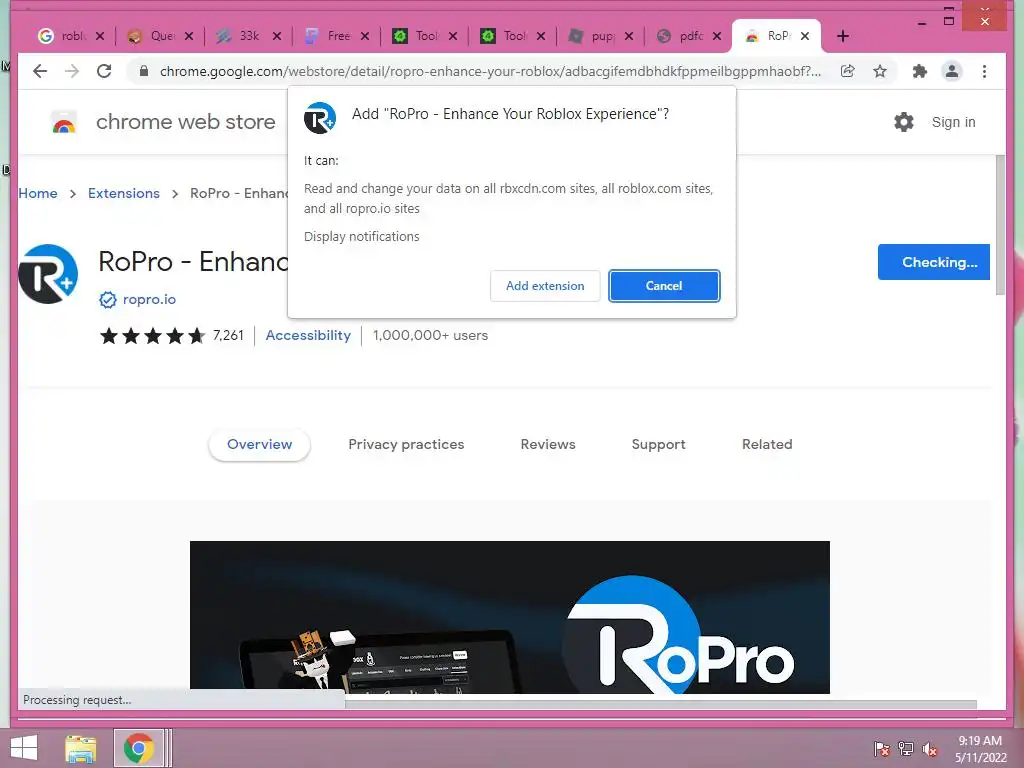Click the Chrome taskbar icon
Image resolution: width=1024 pixels, height=768 pixels.
point(138,748)
